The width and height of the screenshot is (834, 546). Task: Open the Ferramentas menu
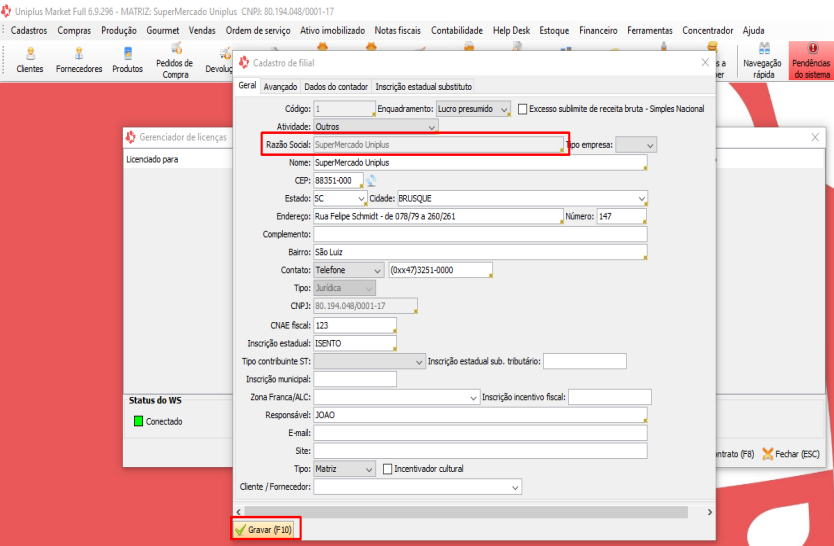click(649, 30)
